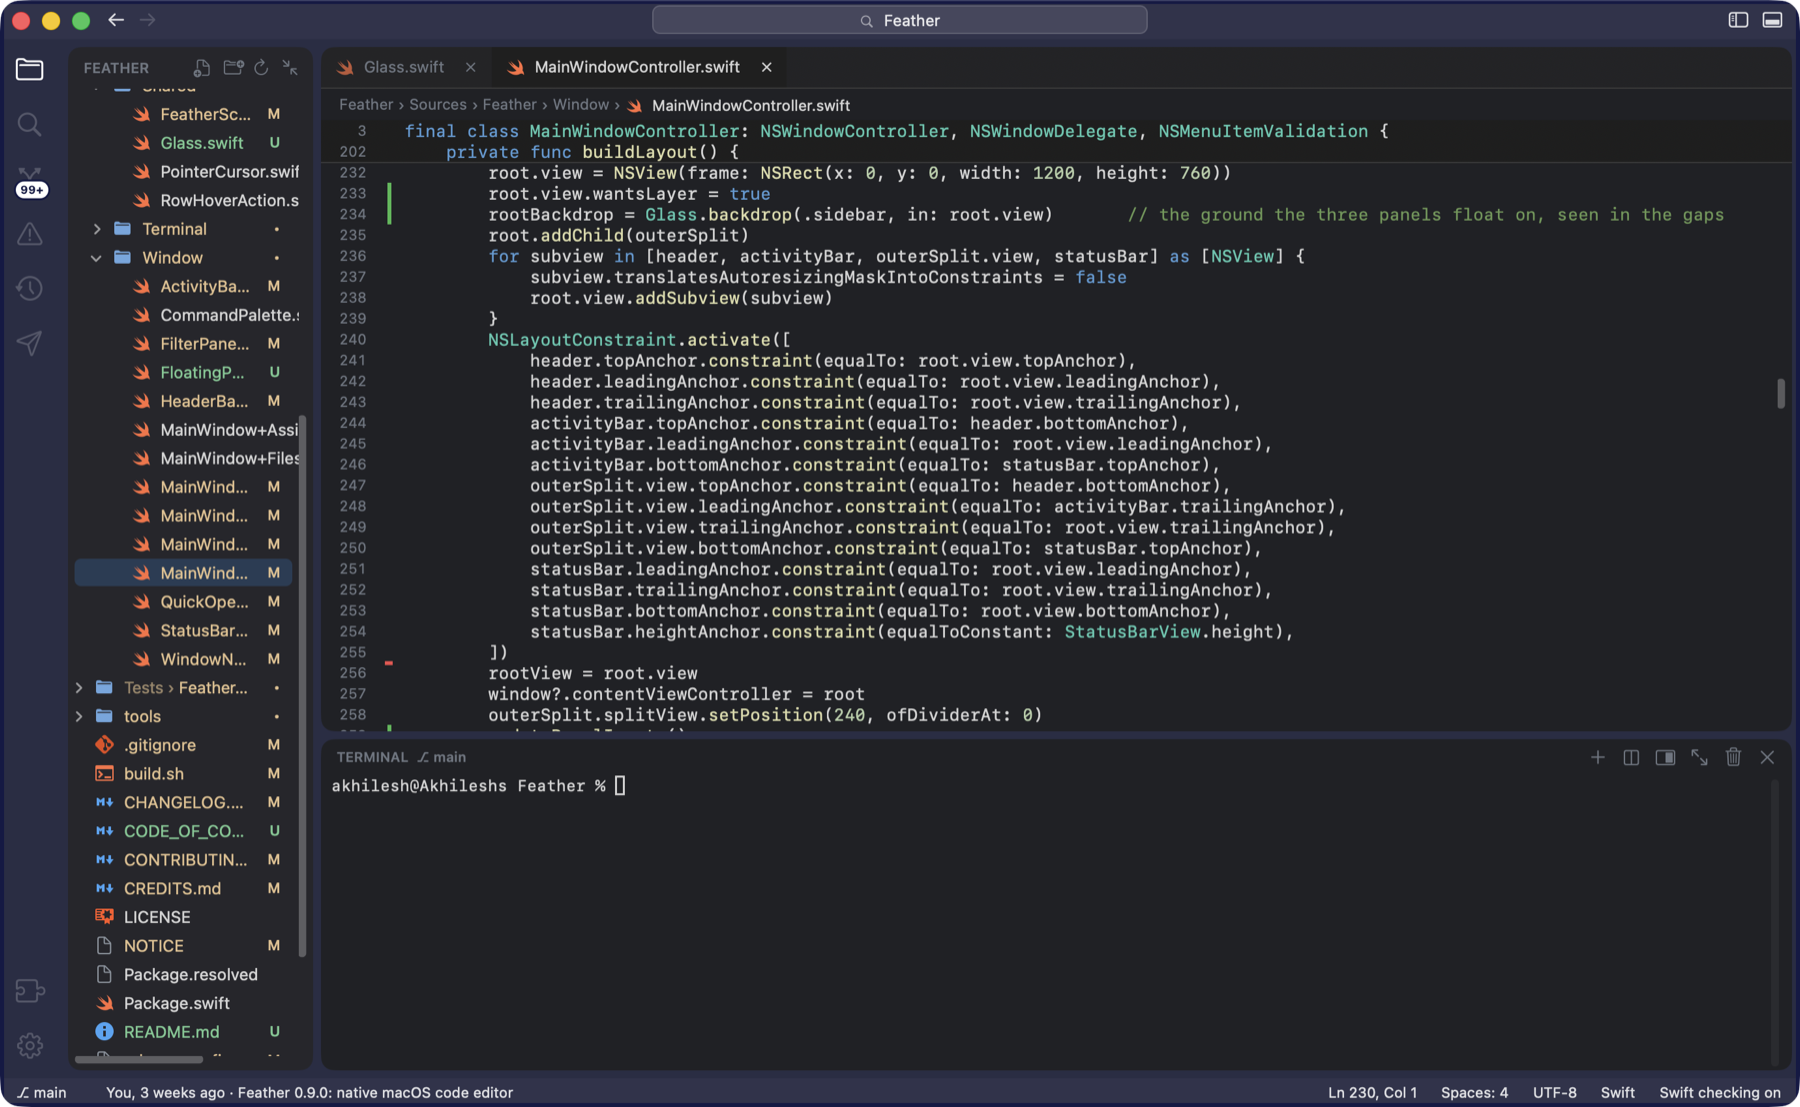Click the main branch in status bar

tap(42, 1092)
